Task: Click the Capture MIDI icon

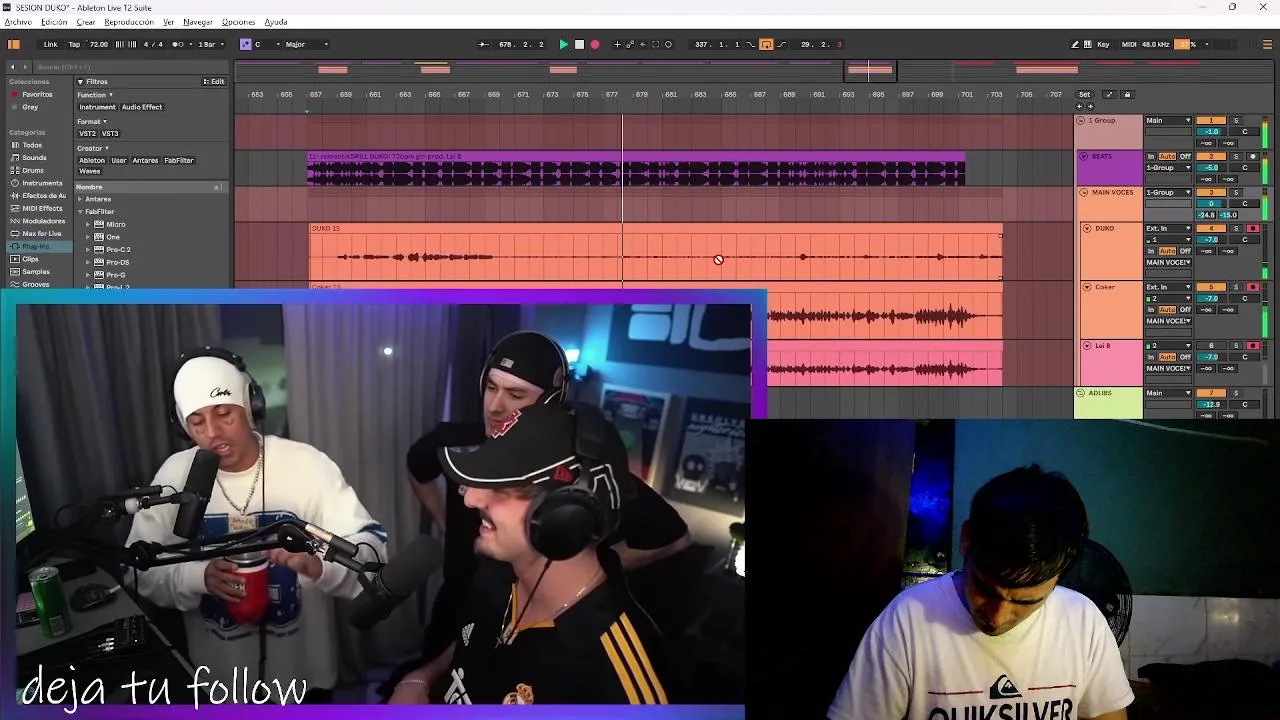Action: pos(656,44)
